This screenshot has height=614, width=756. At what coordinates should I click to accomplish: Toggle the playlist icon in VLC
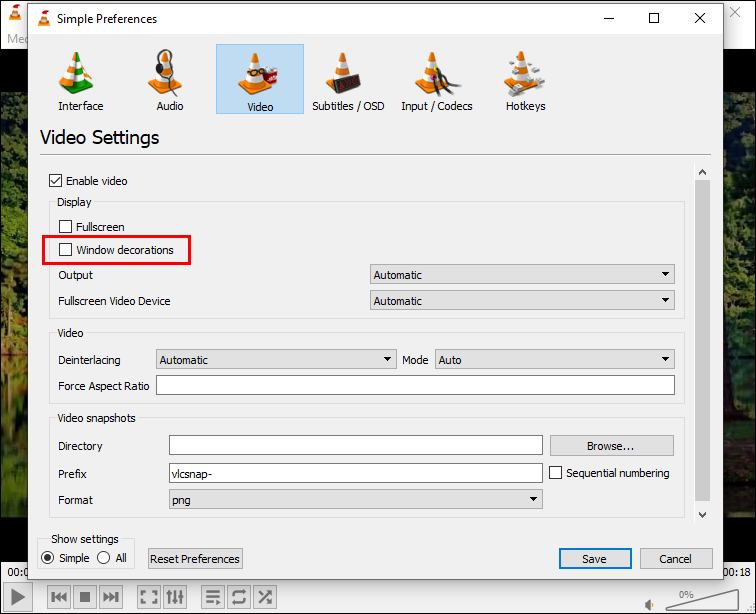coord(213,597)
